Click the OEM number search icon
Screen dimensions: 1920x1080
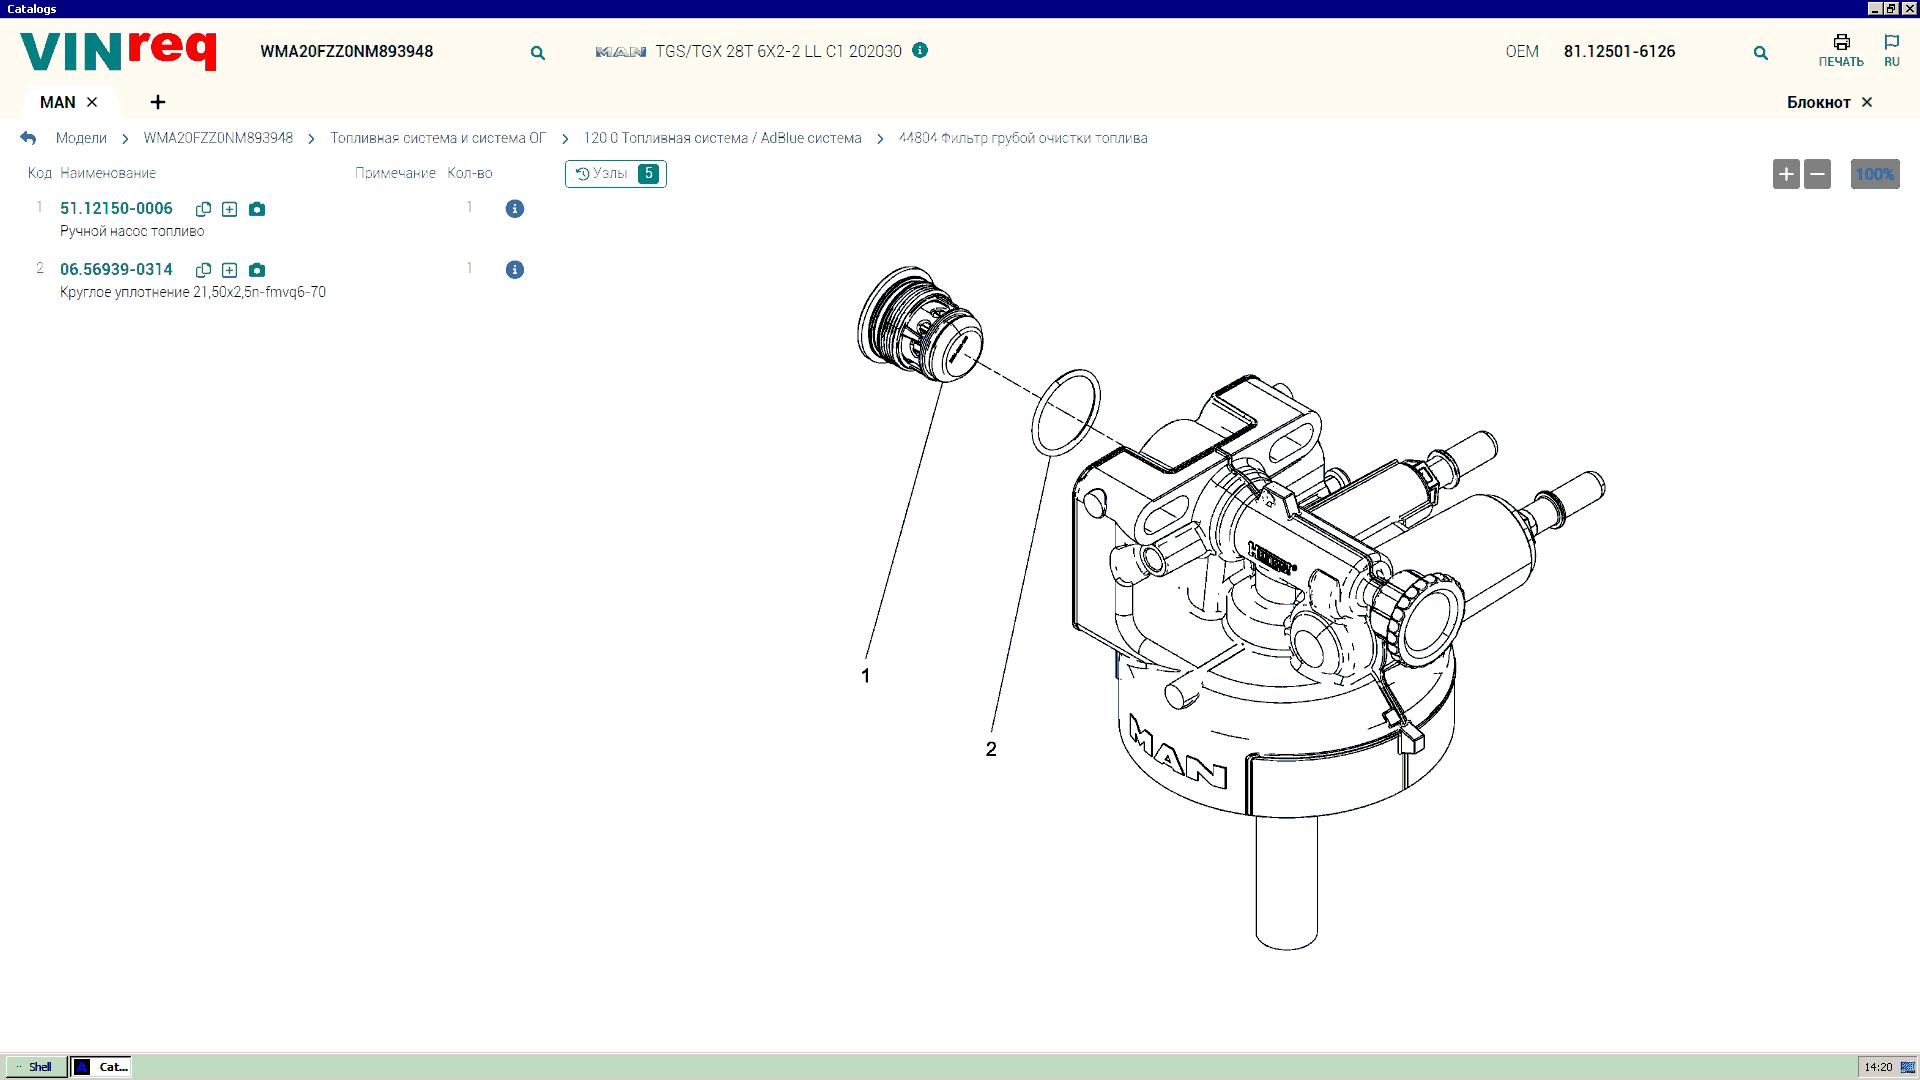tap(1761, 53)
